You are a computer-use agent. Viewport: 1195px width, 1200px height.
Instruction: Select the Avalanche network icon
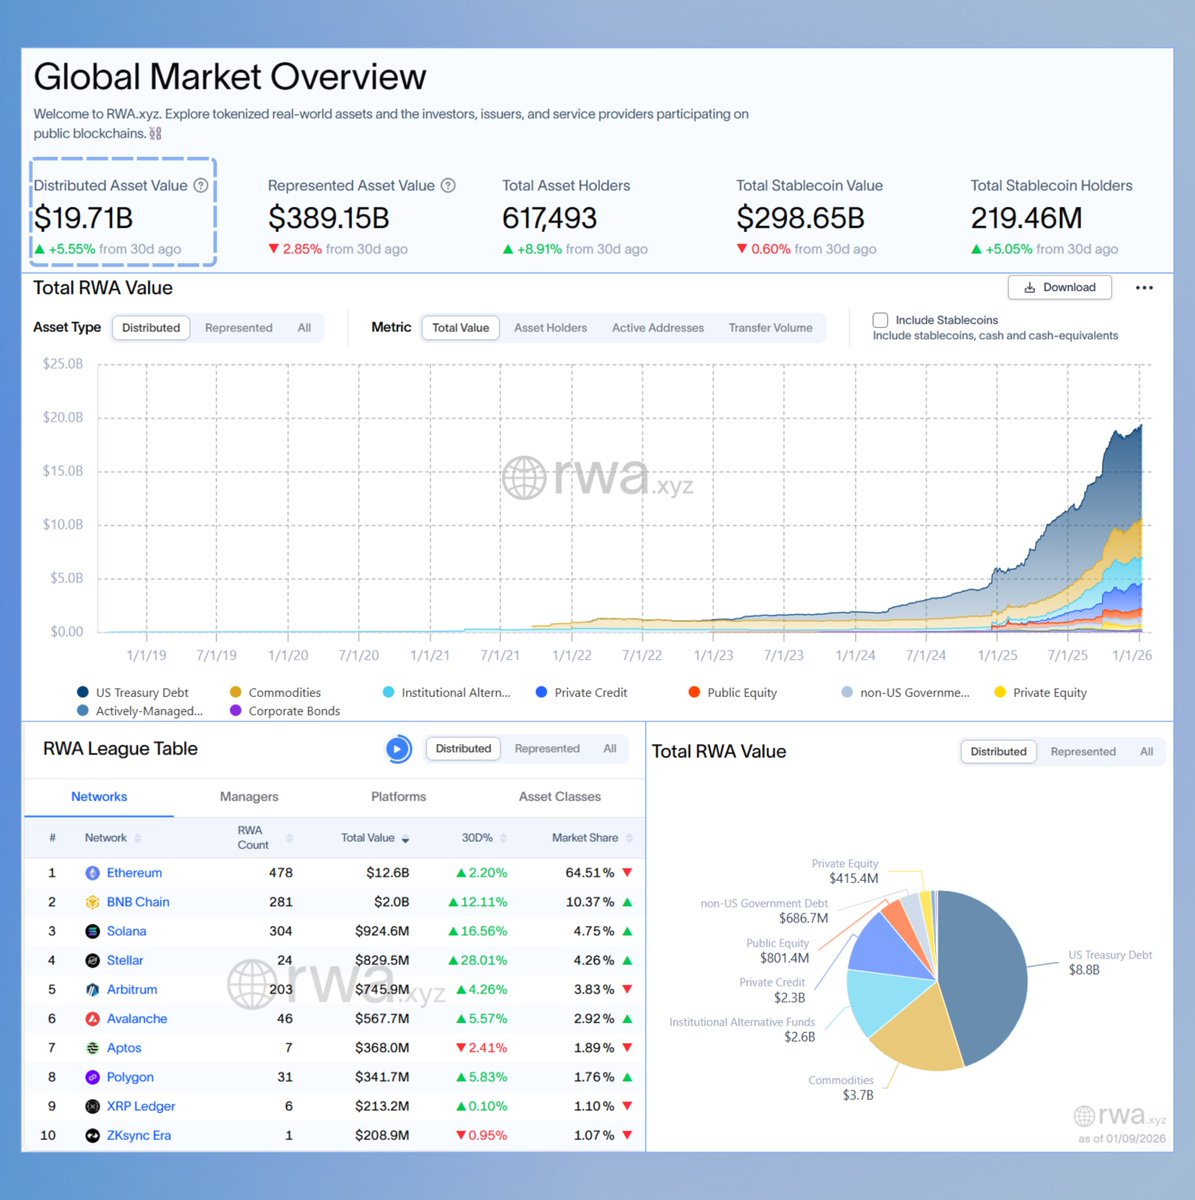pyautogui.click(x=92, y=1018)
